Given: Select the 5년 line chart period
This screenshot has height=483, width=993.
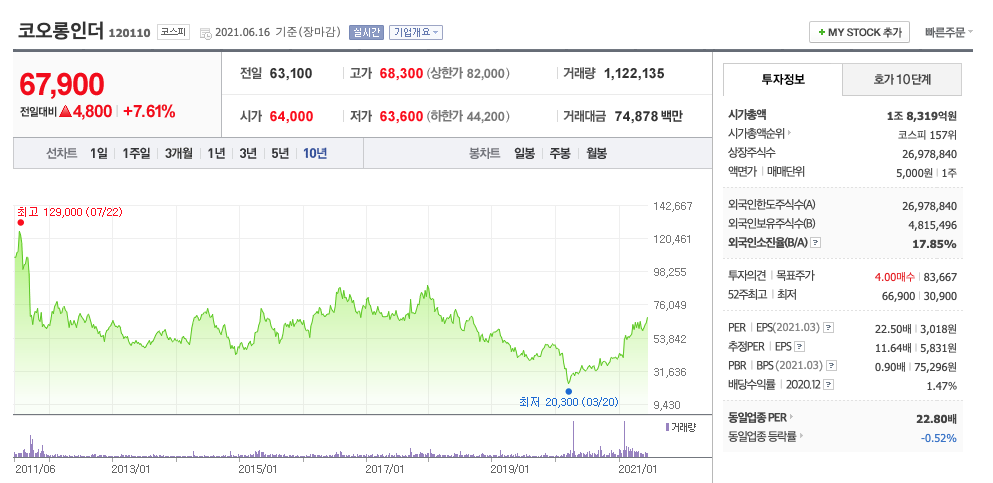Looking at the screenshot, I should click(x=280, y=153).
